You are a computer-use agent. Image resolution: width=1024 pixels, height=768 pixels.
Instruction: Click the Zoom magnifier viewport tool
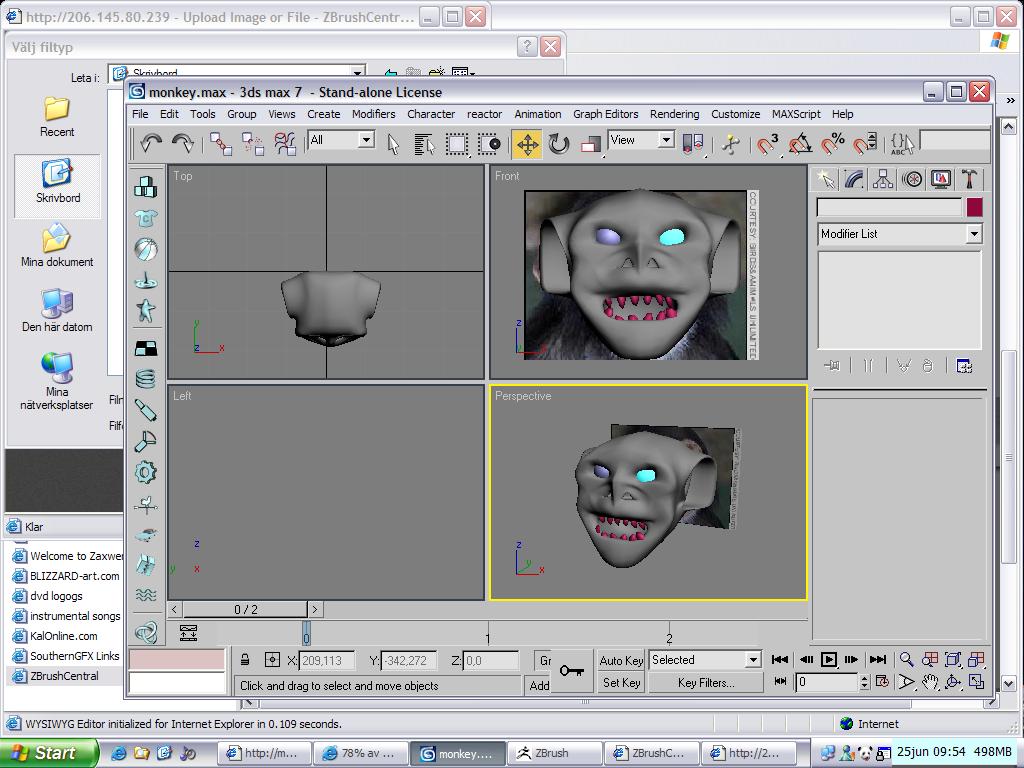906,660
